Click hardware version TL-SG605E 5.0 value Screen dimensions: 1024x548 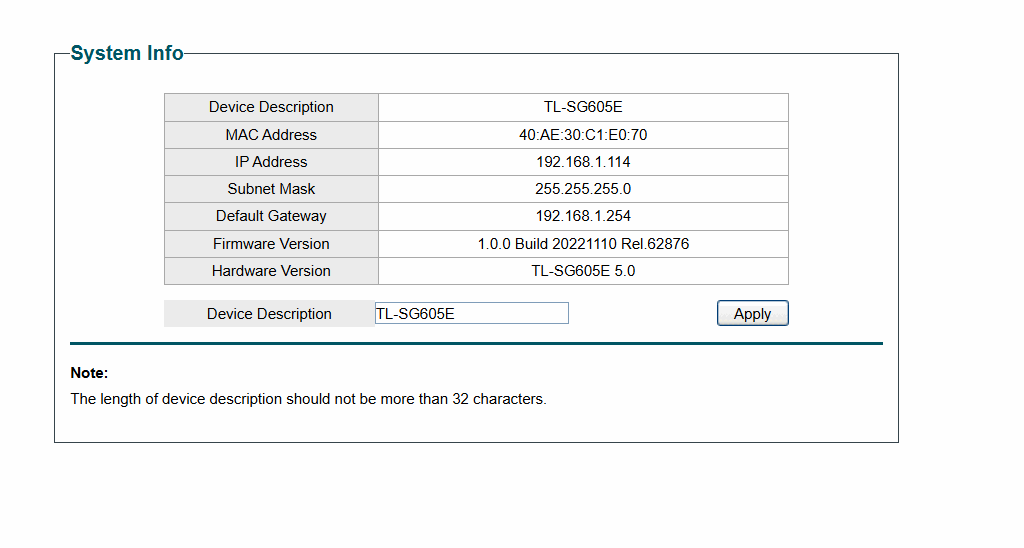(x=583, y=271)
